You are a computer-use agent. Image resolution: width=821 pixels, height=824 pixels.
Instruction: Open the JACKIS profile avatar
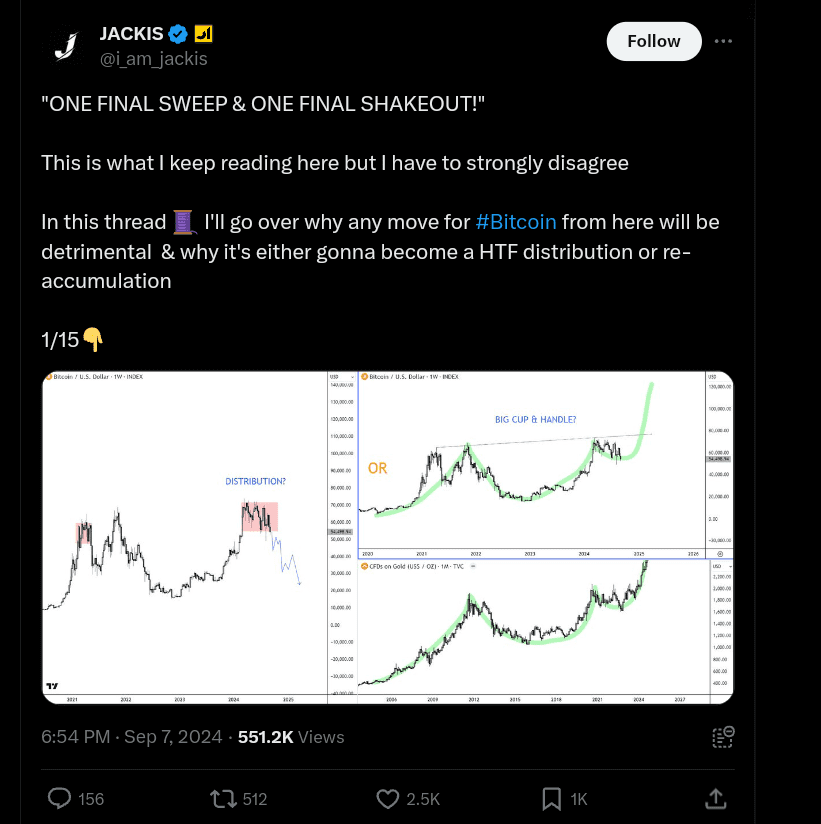pos(66,45)
